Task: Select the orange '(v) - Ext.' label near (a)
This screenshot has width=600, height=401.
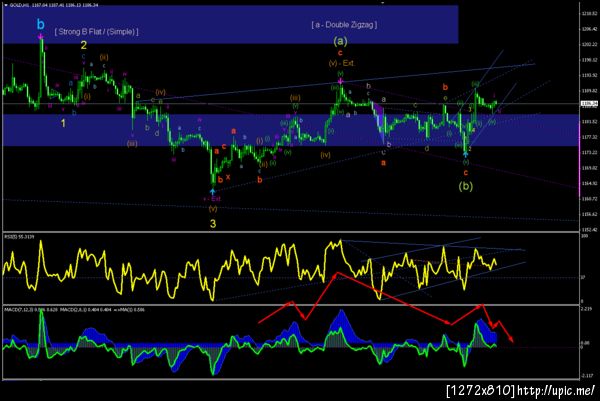Action: (x=341, y=63)
